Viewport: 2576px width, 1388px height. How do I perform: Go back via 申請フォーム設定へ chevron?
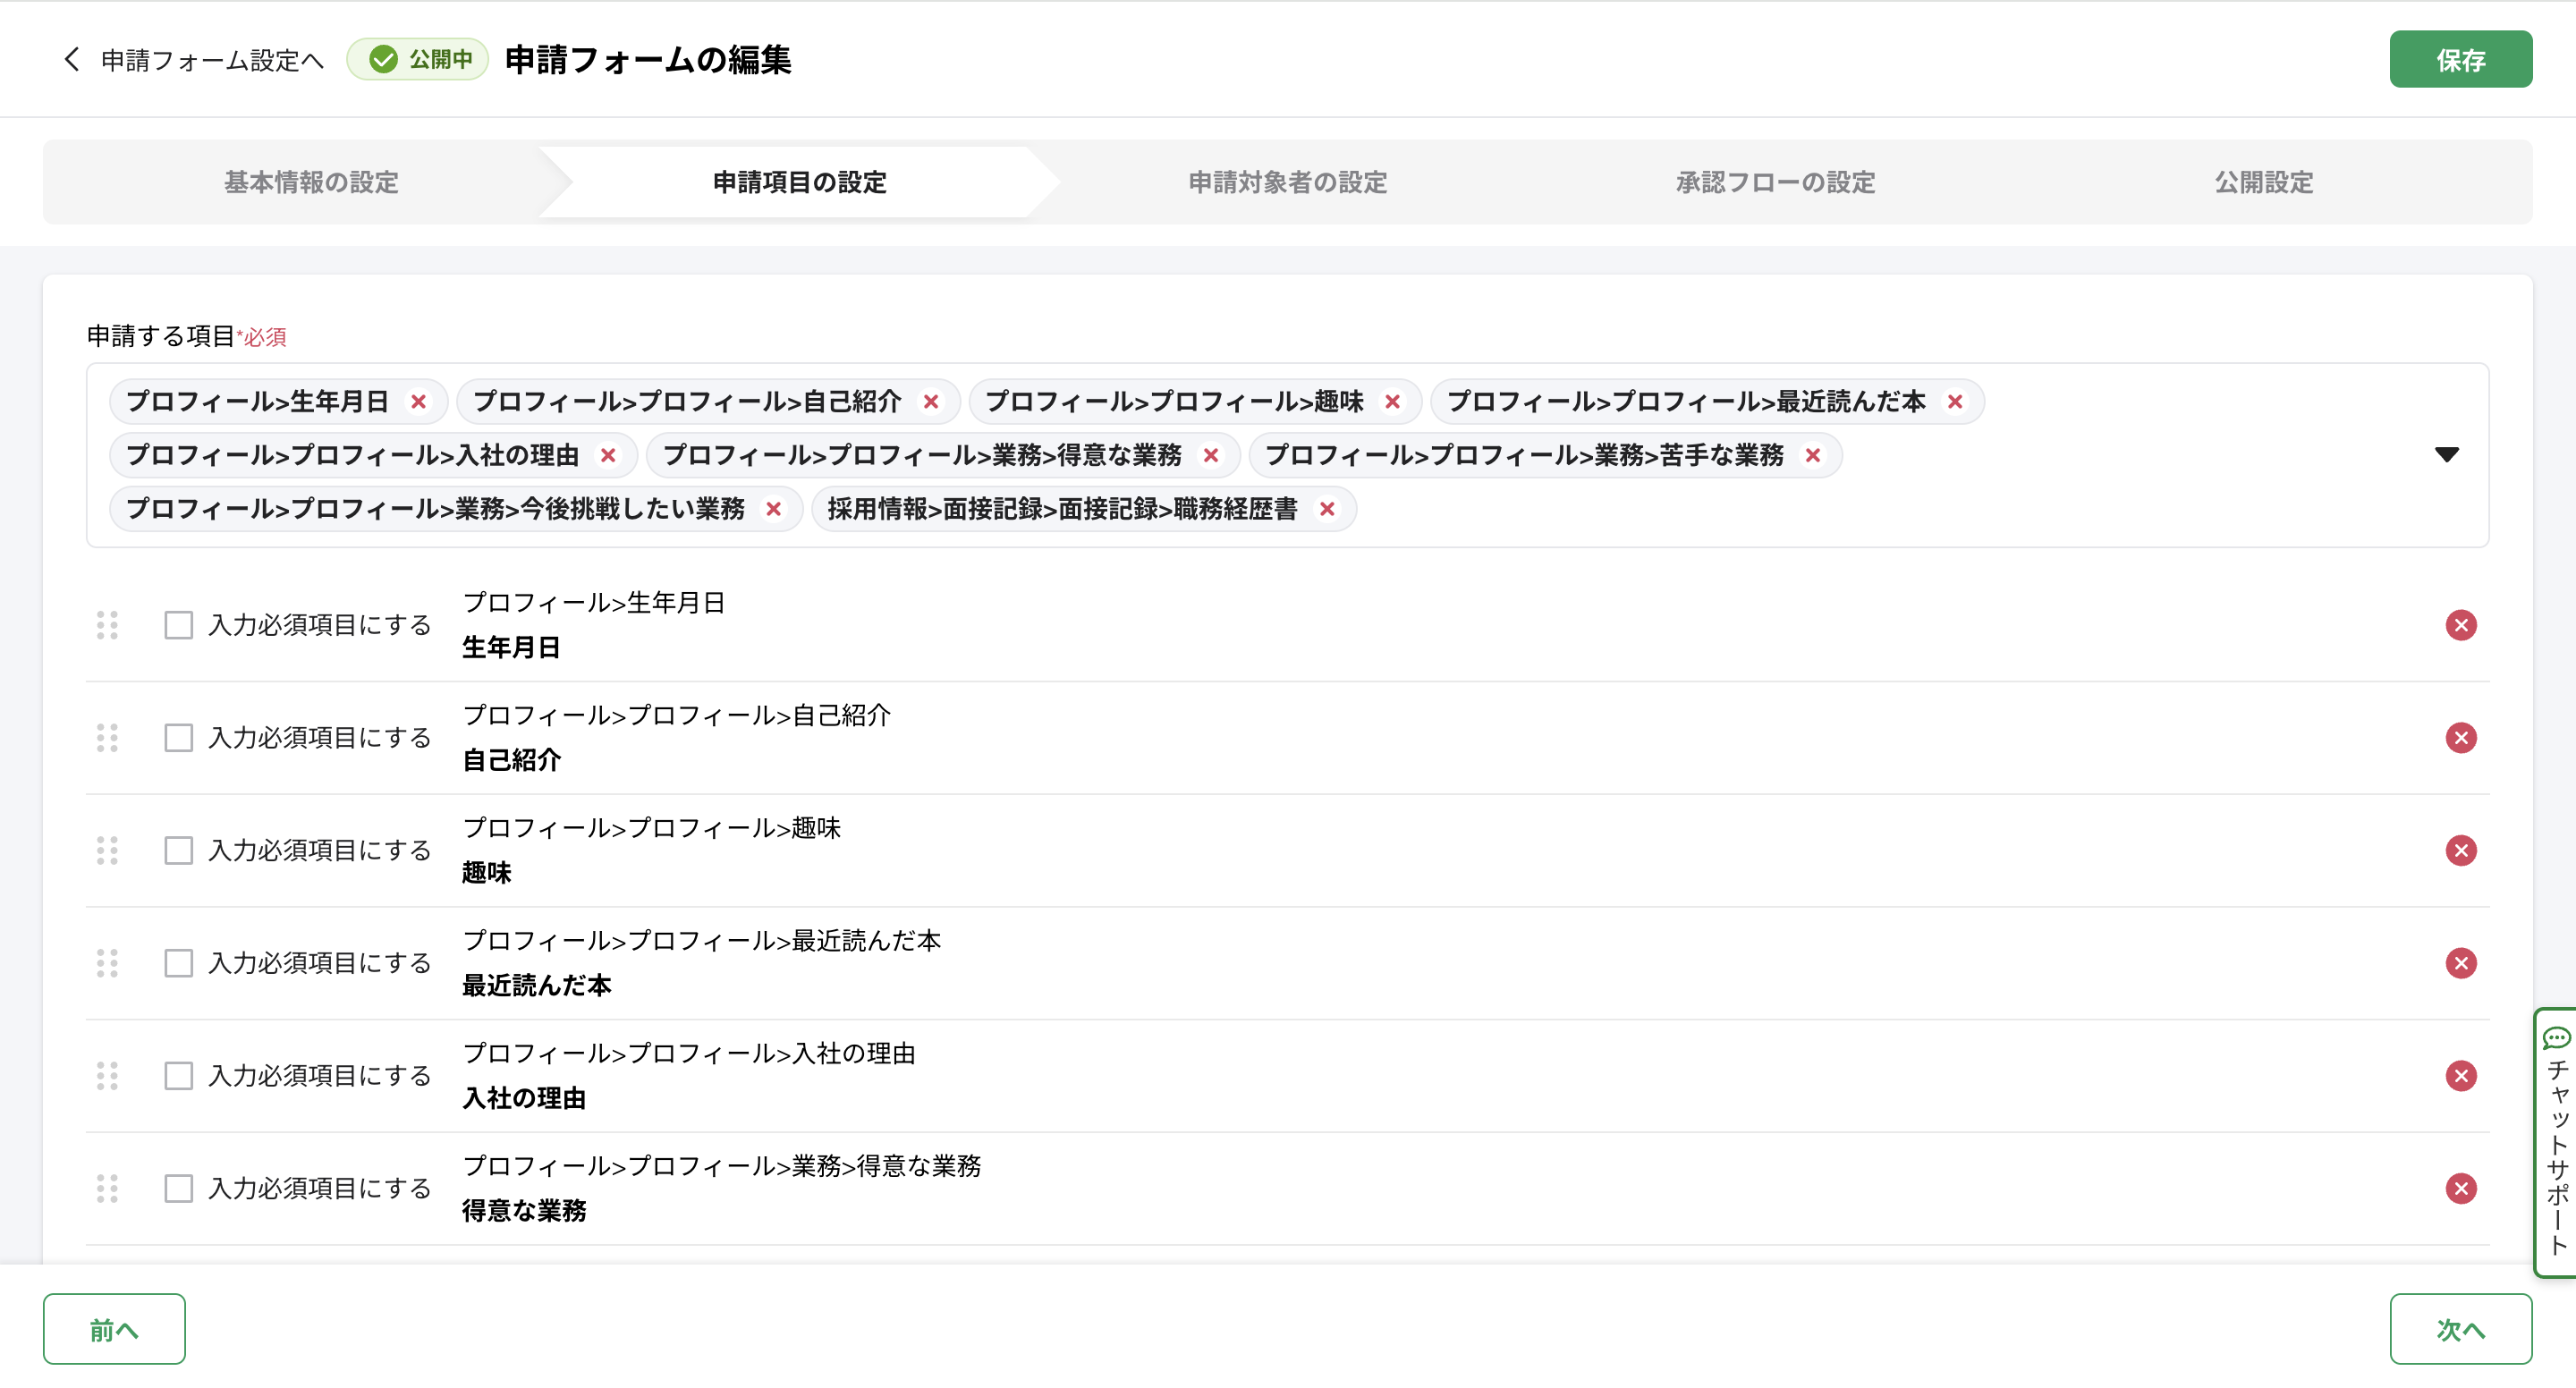point(72,60)
